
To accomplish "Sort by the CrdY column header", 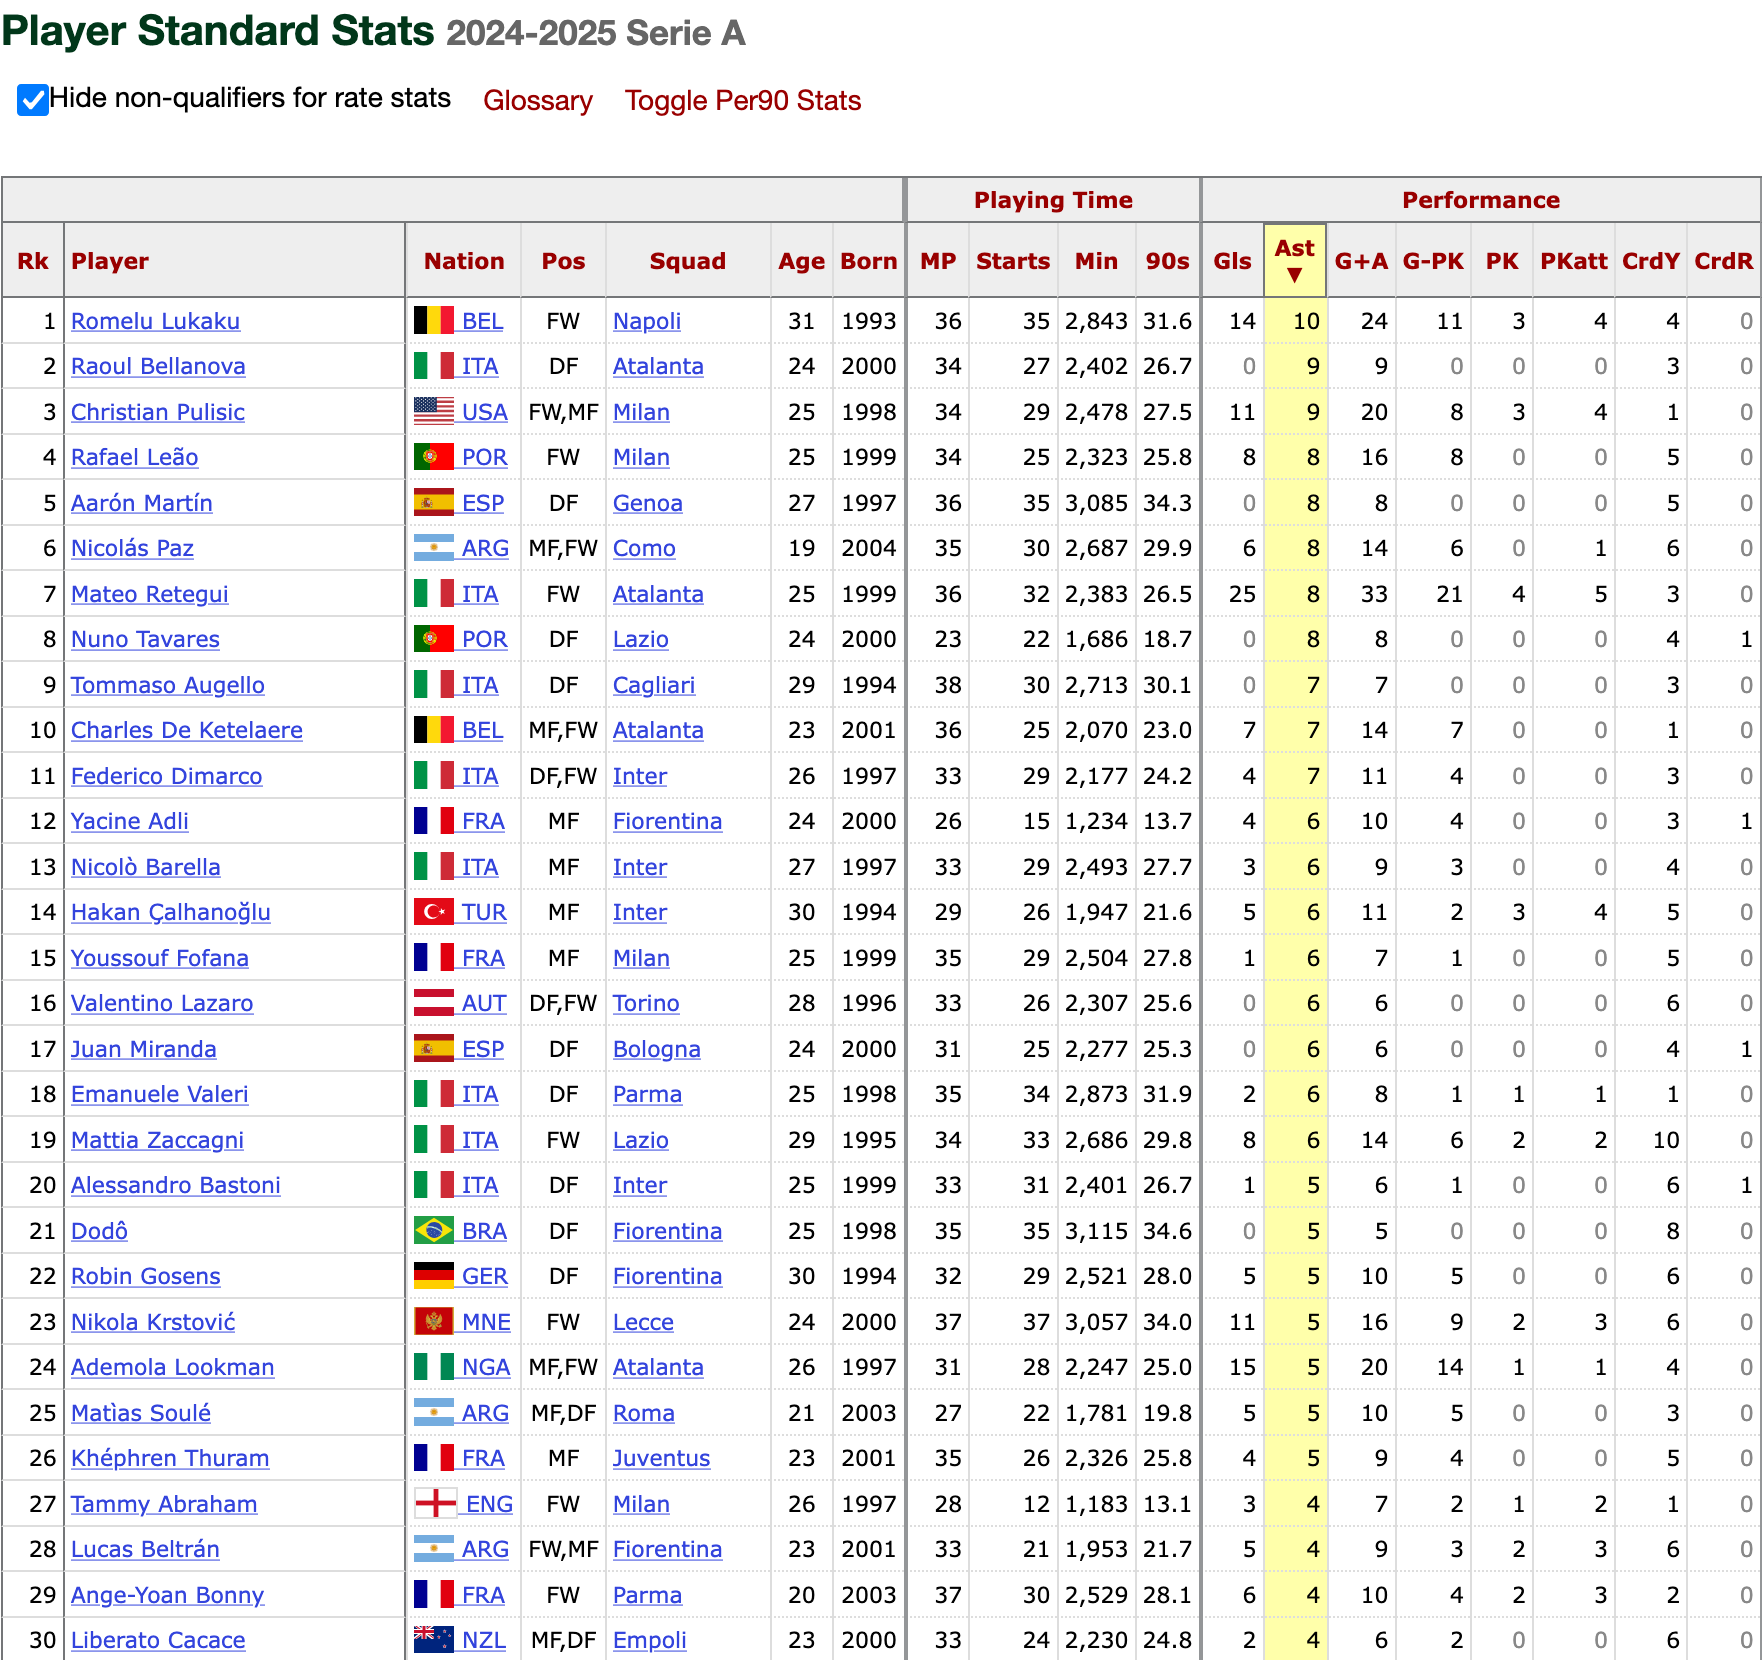I will point(1651,261).
